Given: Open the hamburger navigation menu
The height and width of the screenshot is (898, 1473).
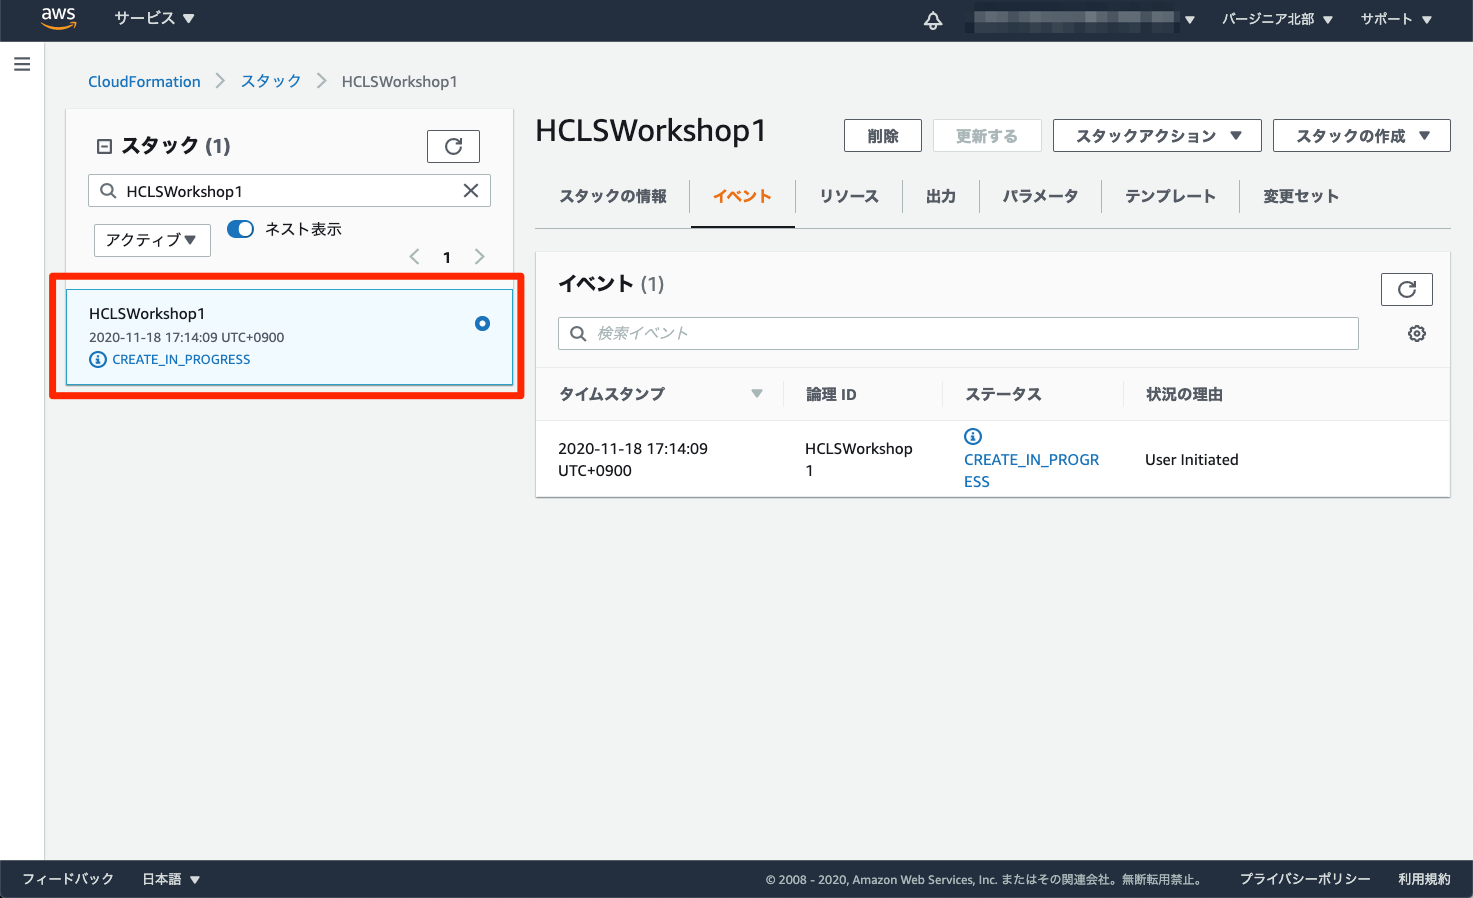Looking at the screenshot, I should [22, 65].
